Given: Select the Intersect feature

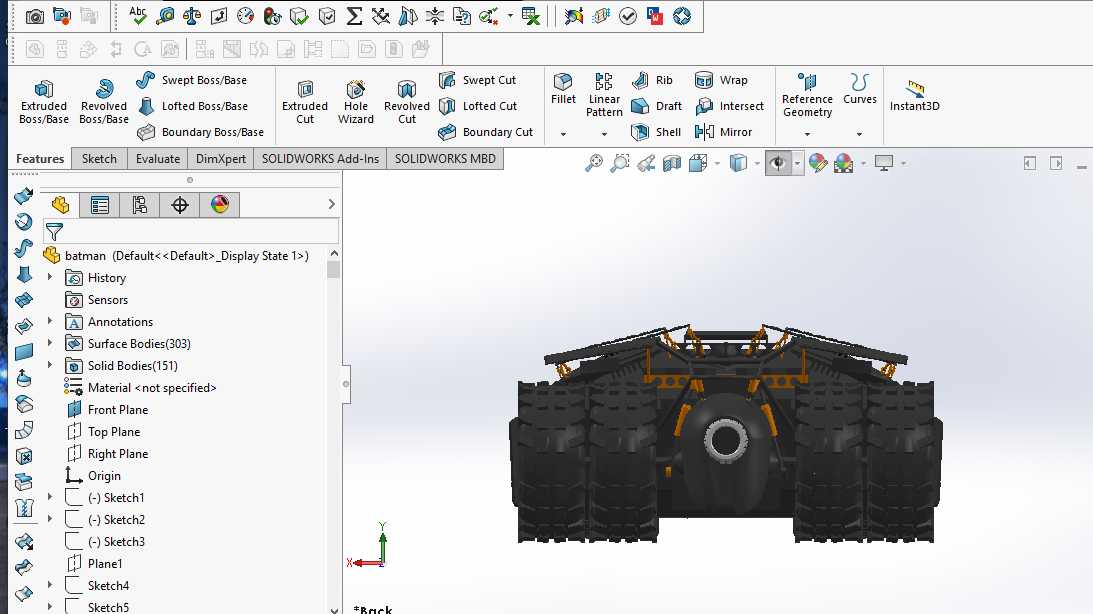Looking at the screenshot, I should 729,106.
